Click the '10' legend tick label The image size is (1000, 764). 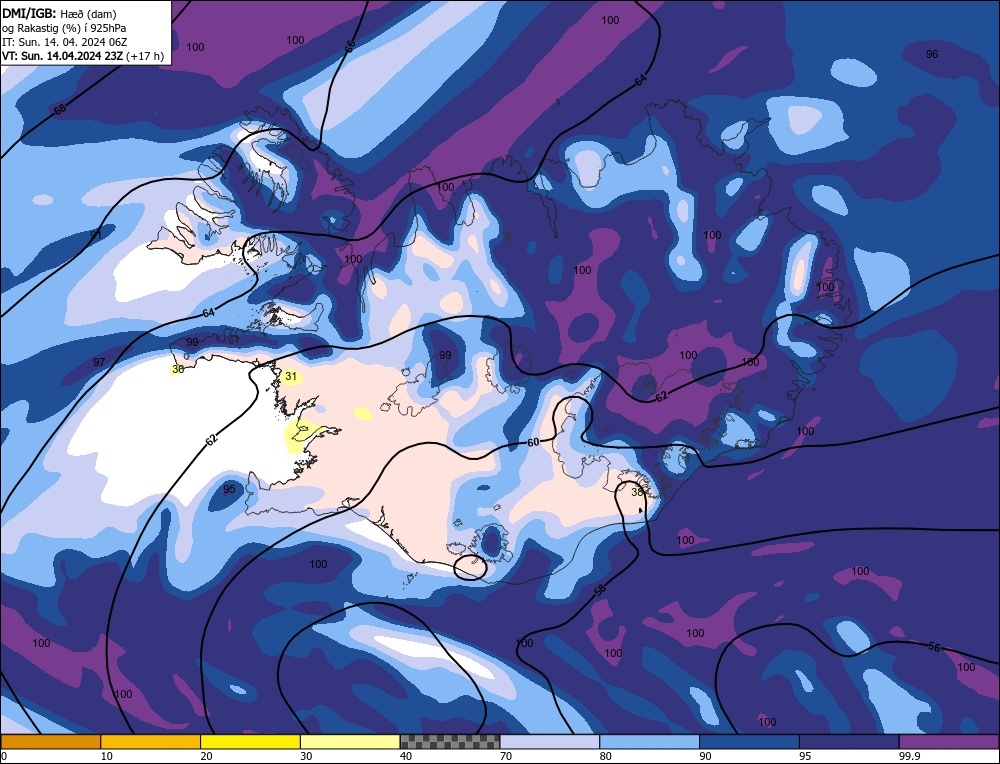(107, 756)
